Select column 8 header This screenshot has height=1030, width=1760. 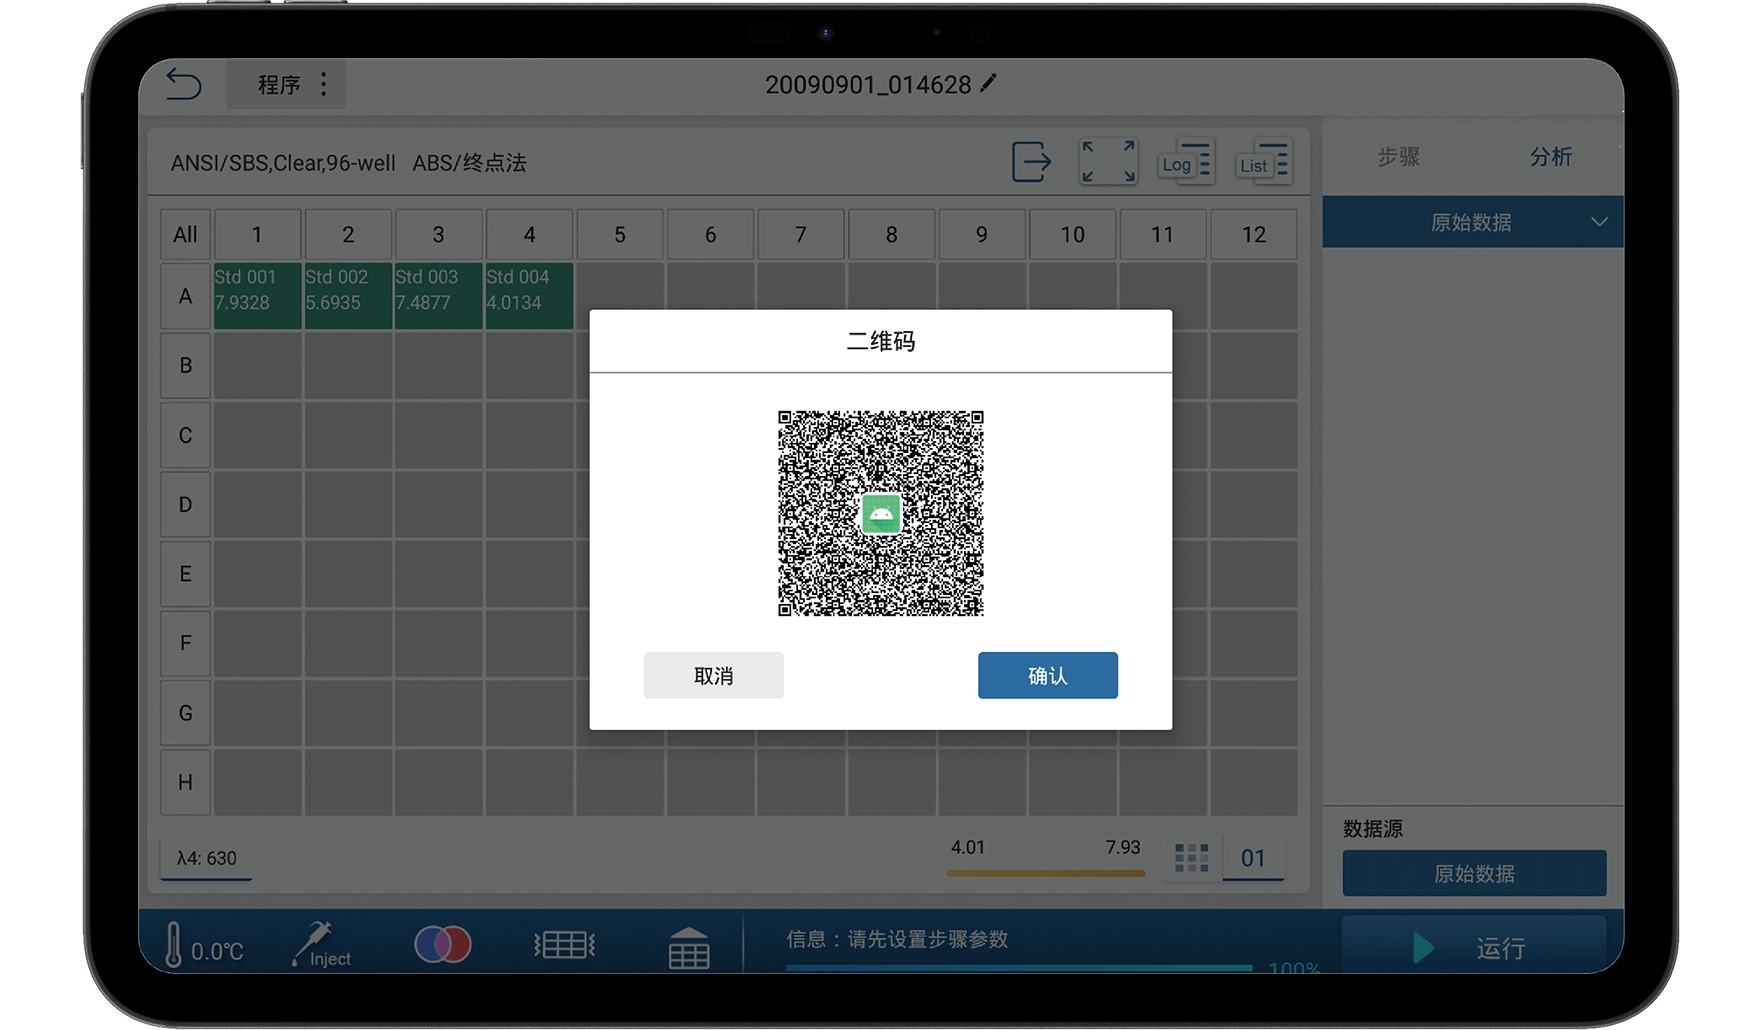(x=891, y=235)
